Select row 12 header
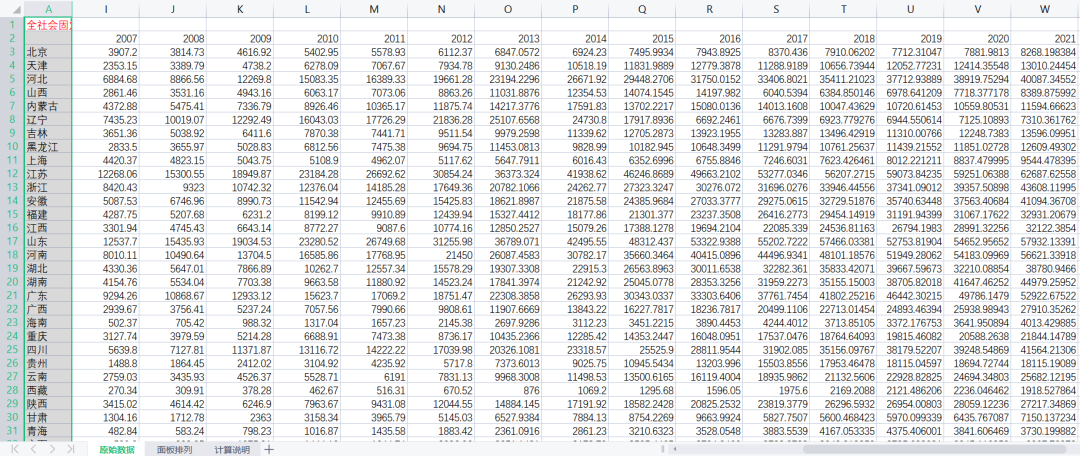Image resolution: width=1080 pixels, height=456 pixels. point(12,173)
